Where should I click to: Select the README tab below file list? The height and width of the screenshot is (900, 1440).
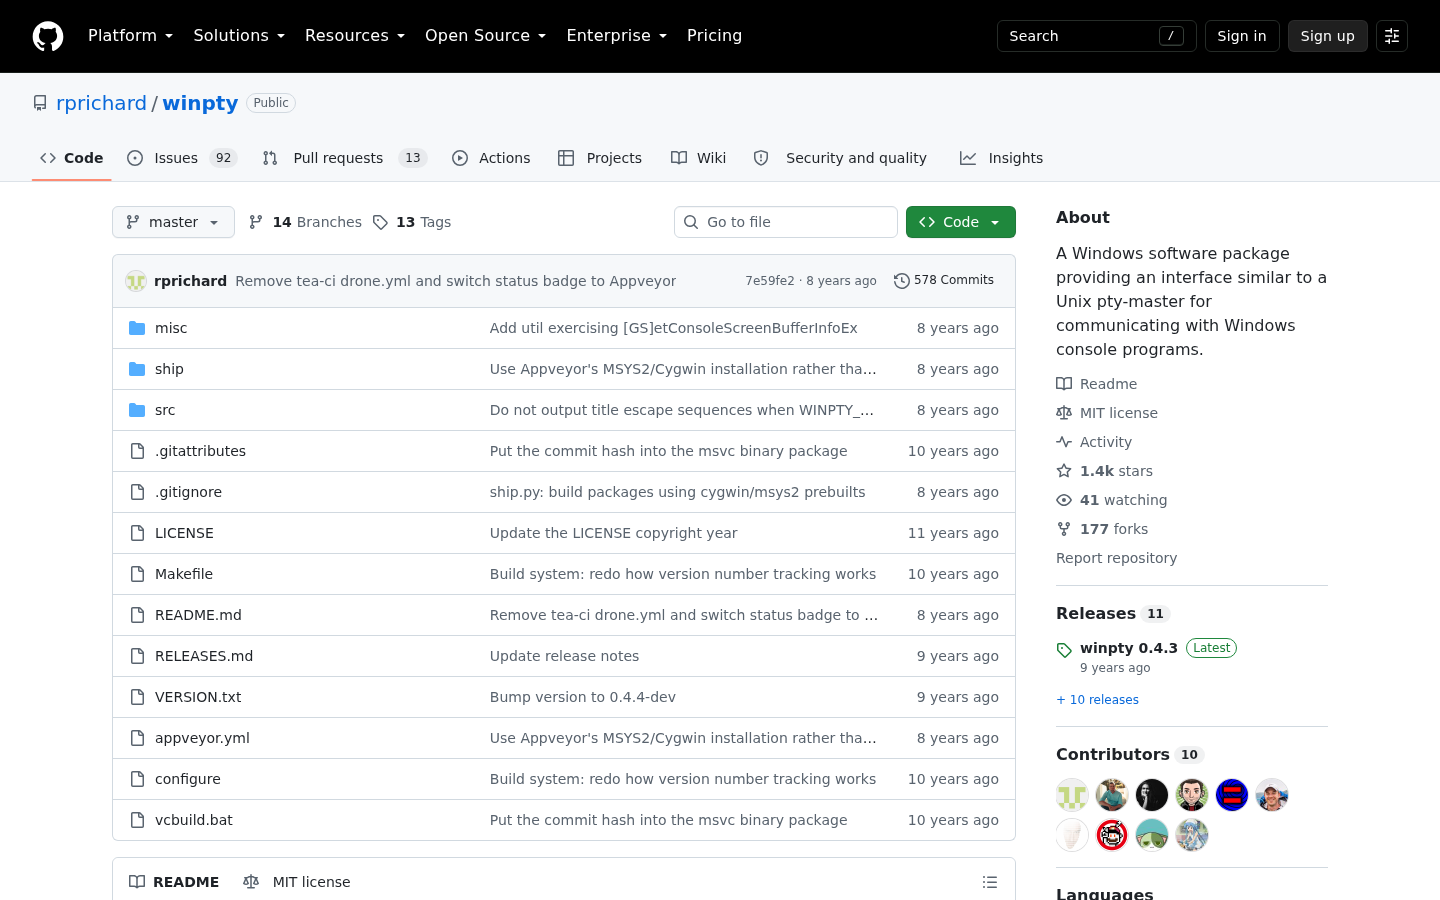coord(174,882)
